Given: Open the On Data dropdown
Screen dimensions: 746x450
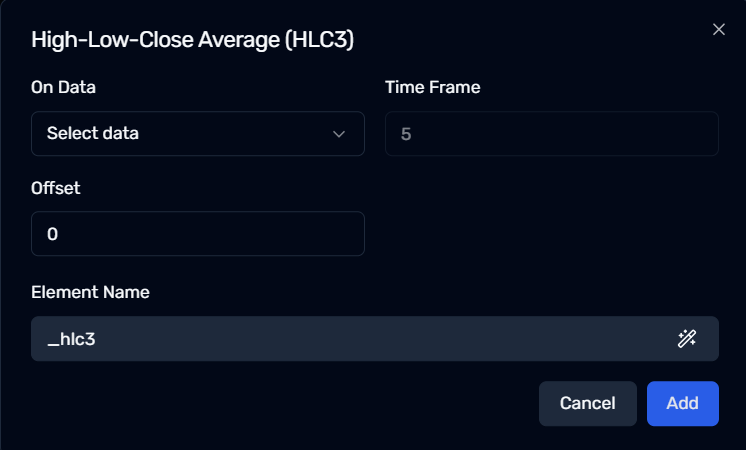Looking at the screenshot, I should coord(198,134).
